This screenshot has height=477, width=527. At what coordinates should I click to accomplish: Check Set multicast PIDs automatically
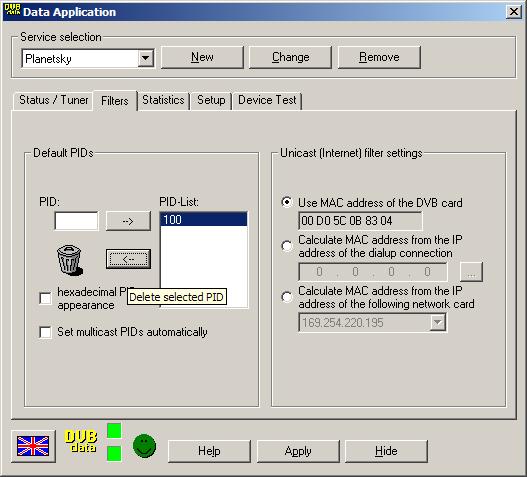[x=45, y=332]
